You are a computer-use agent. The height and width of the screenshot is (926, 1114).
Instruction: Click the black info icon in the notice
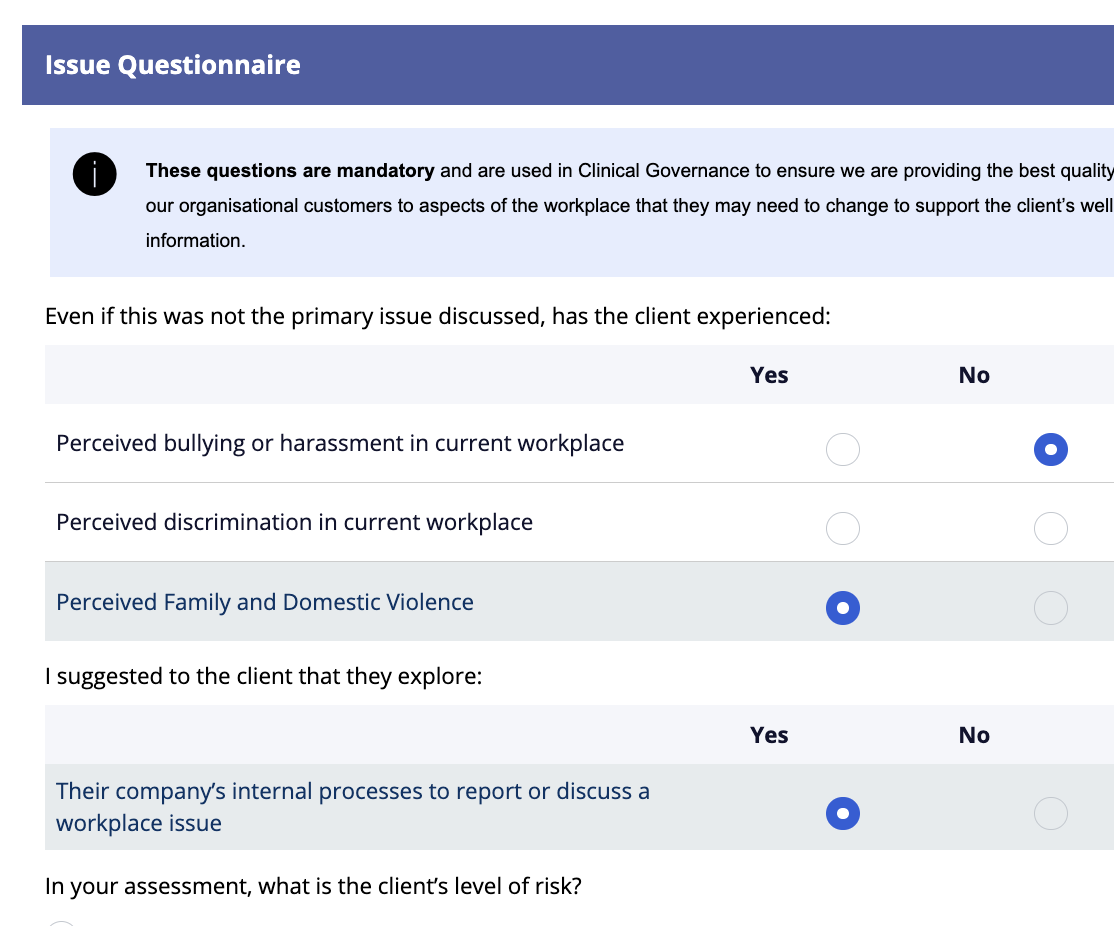click(94, 175)
